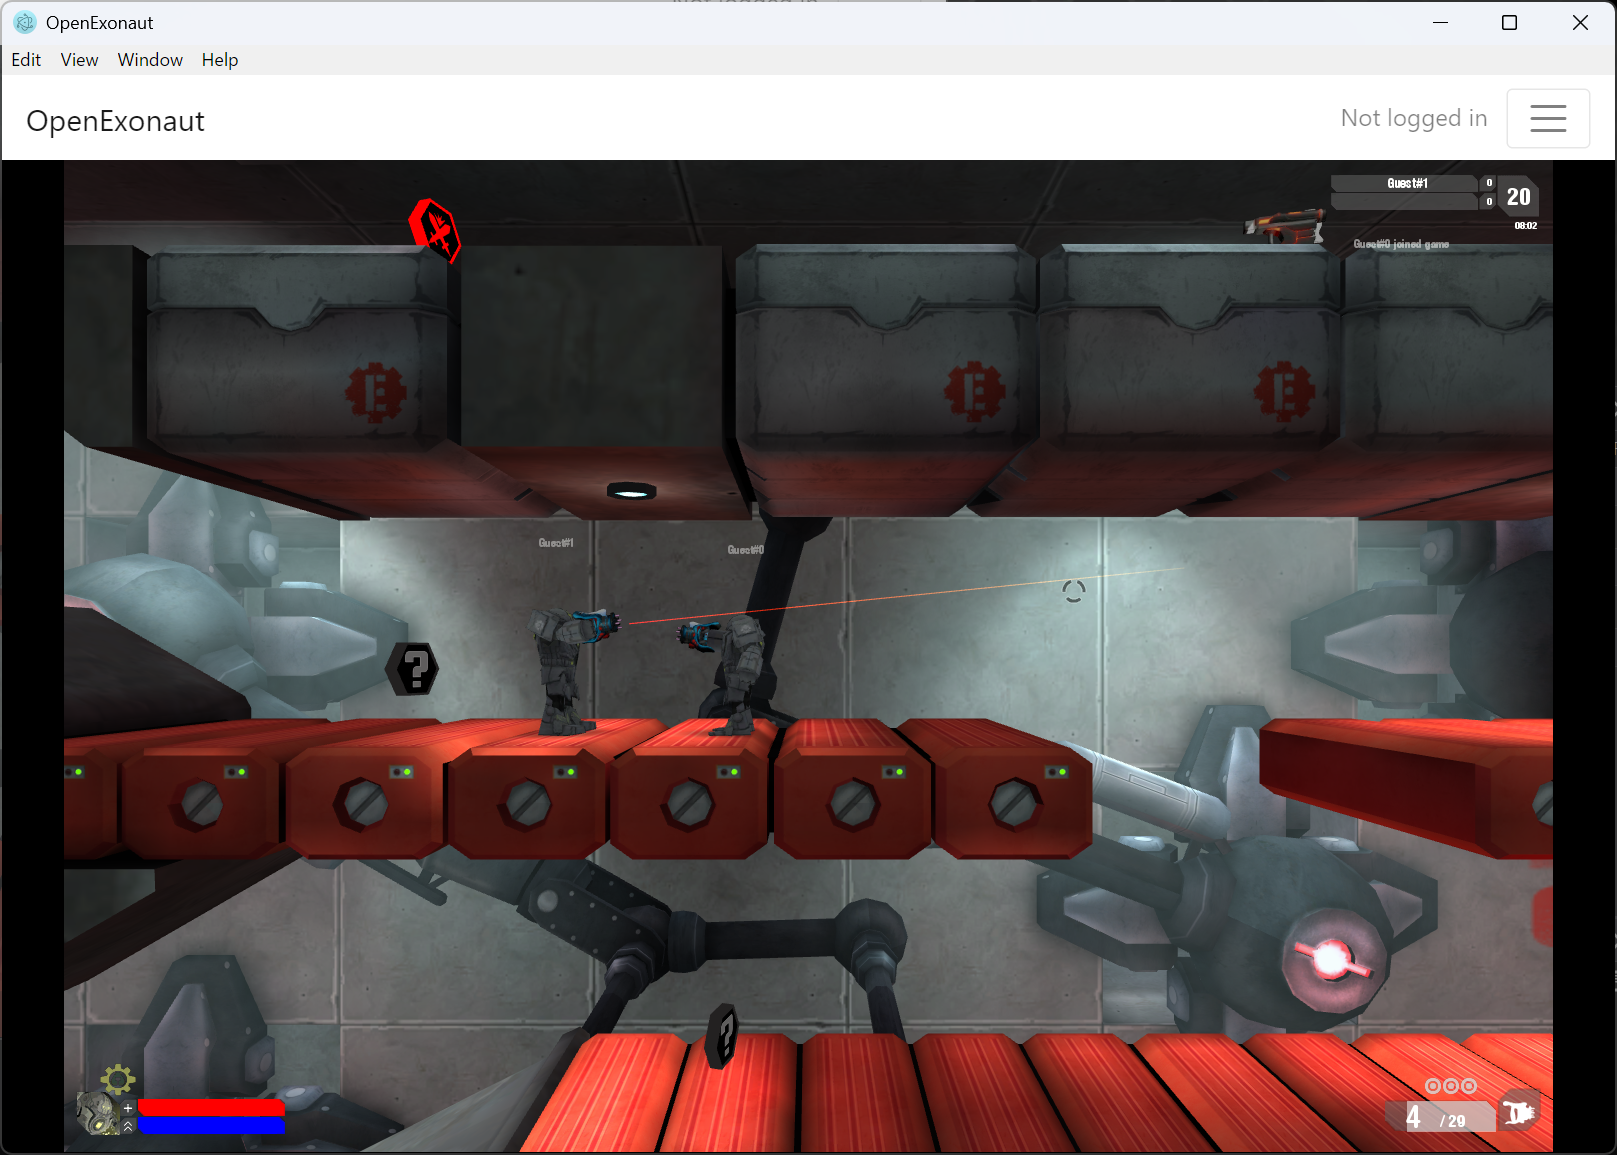The height and width of the screenshot is (1155, 1617).
Task: Click the red hexagon faction emblem
Action: [x=434, y=230]
